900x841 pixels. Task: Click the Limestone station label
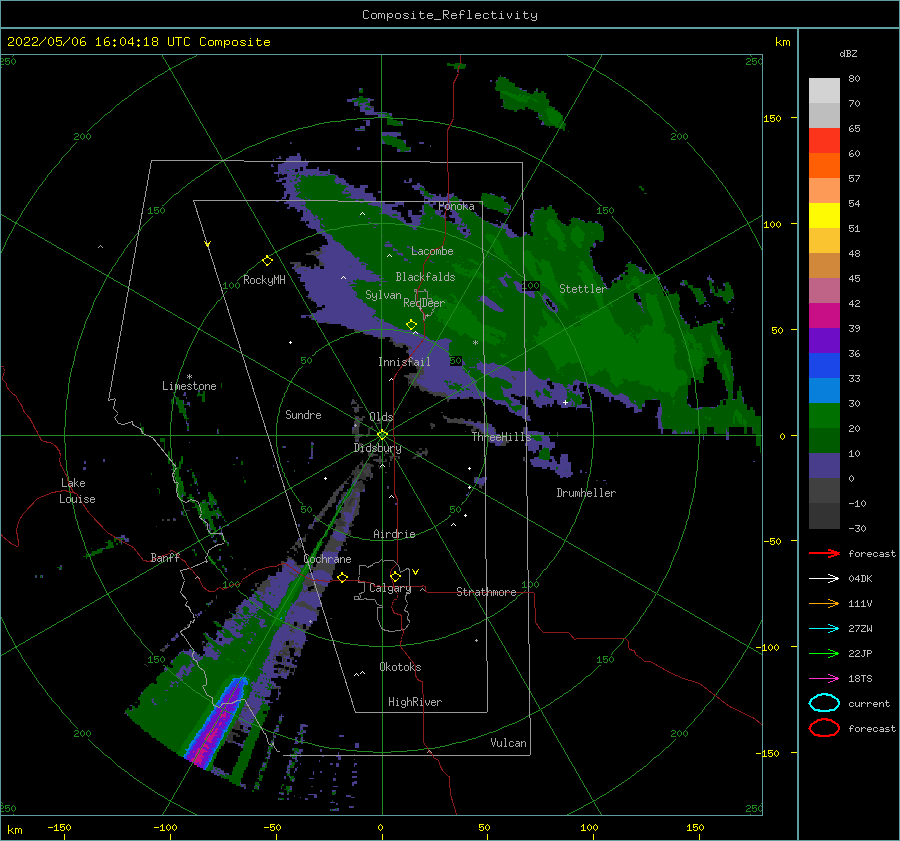point(189,386)
